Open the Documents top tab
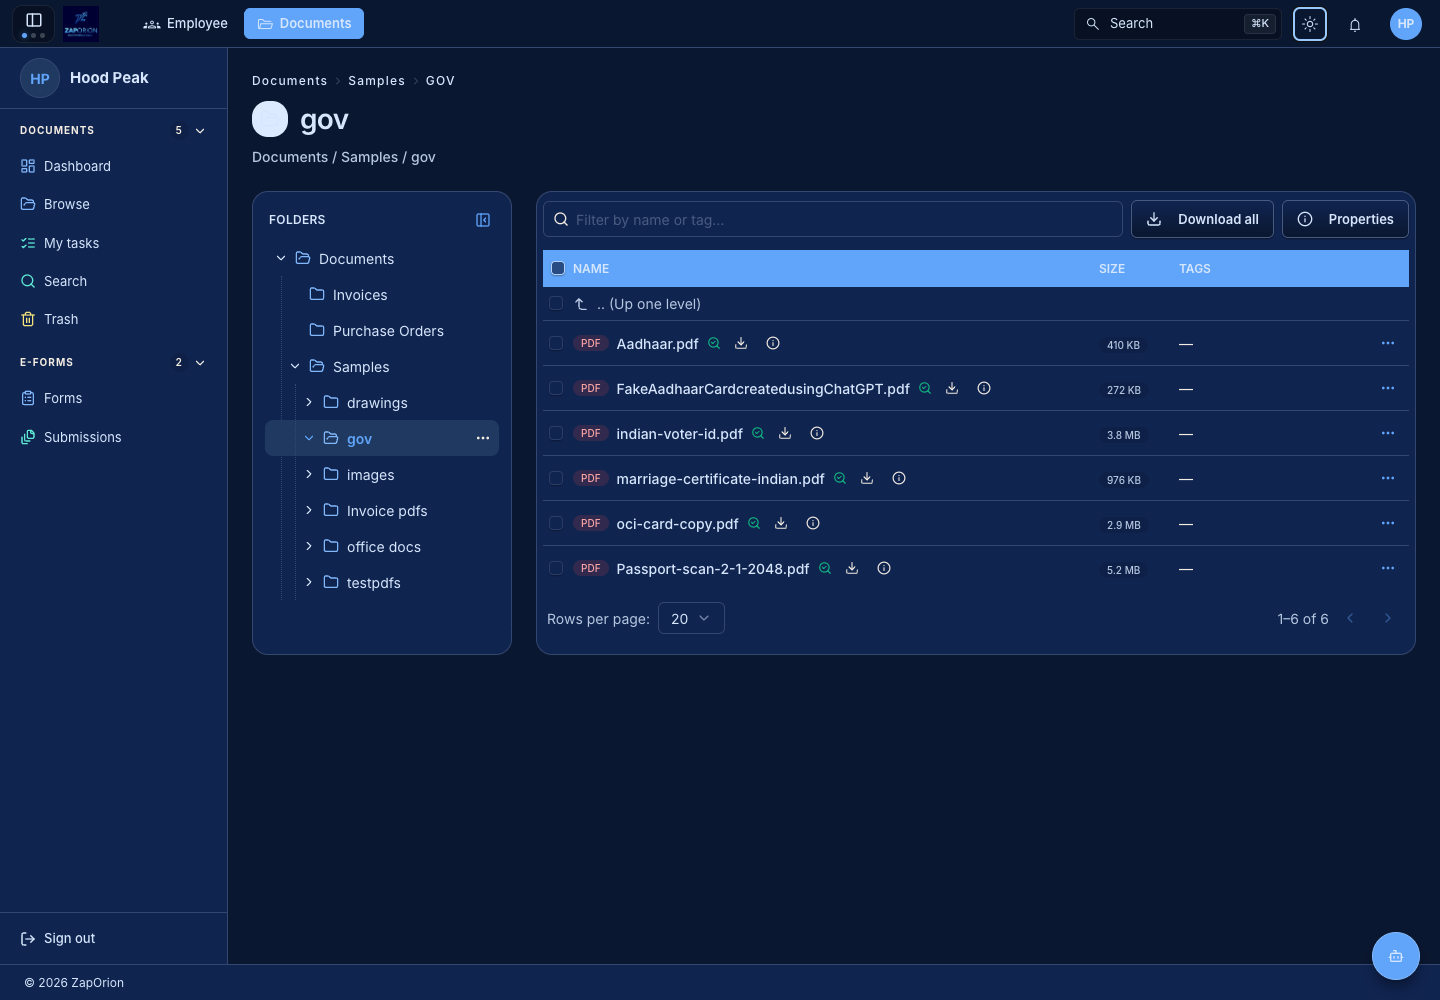The height and width of the screenshot is (1000, 1440). [304, 23]
